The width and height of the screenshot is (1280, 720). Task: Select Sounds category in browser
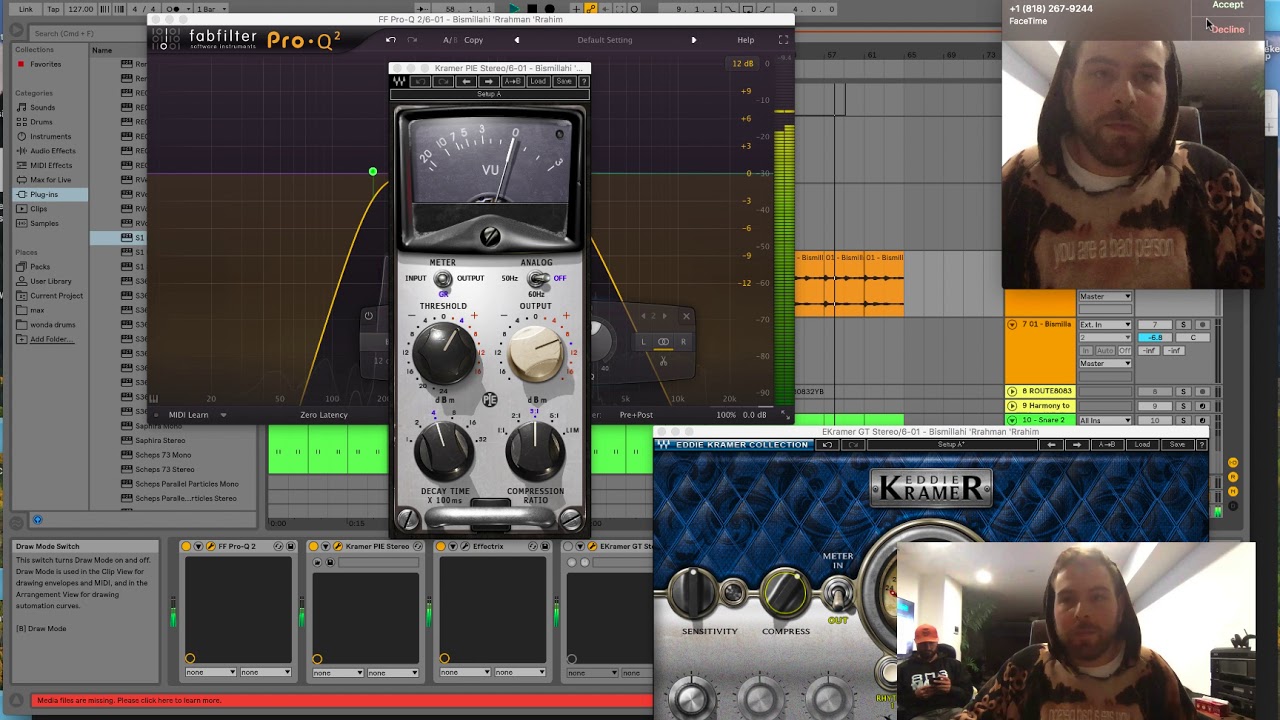[x=42, y=107]
